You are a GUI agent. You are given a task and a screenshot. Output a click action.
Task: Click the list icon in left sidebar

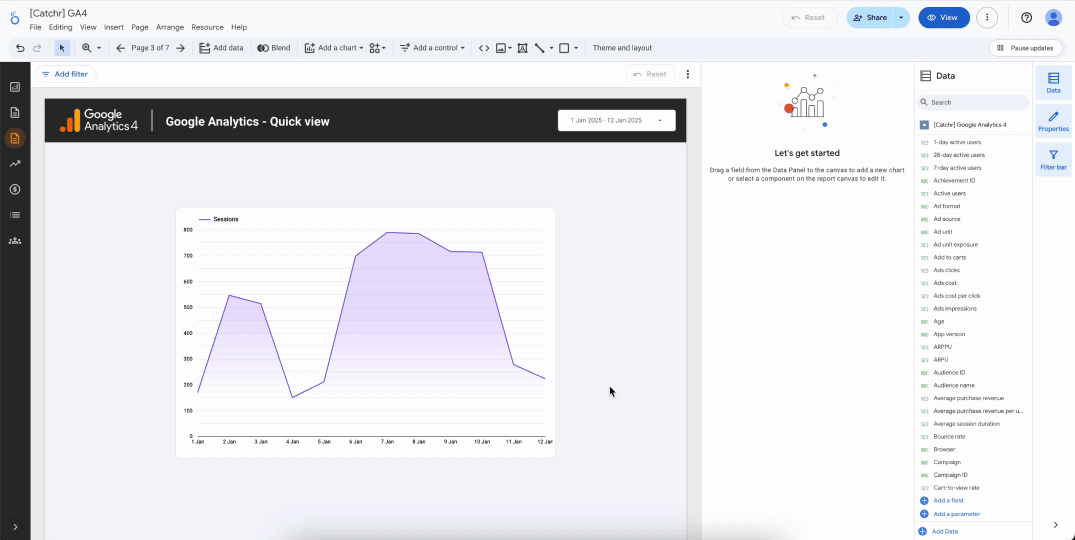(15, 215)
